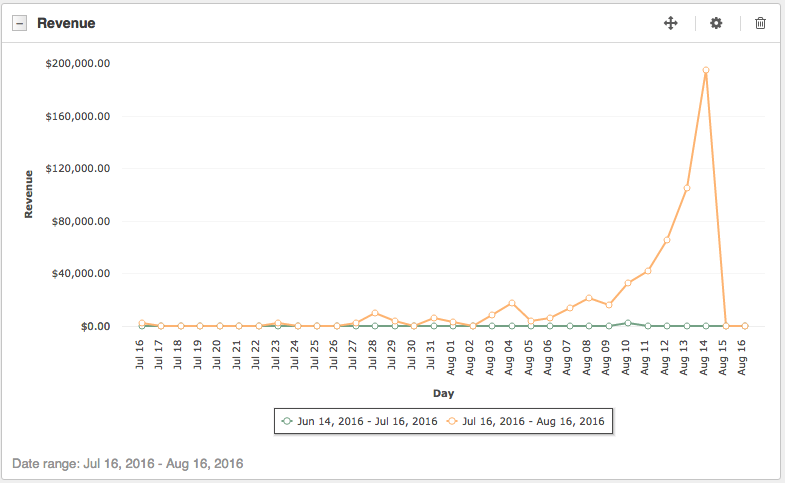This screenshot has height=483, width=785.
Task: Click the orange legend marker icon
Action: pos(452,421)
